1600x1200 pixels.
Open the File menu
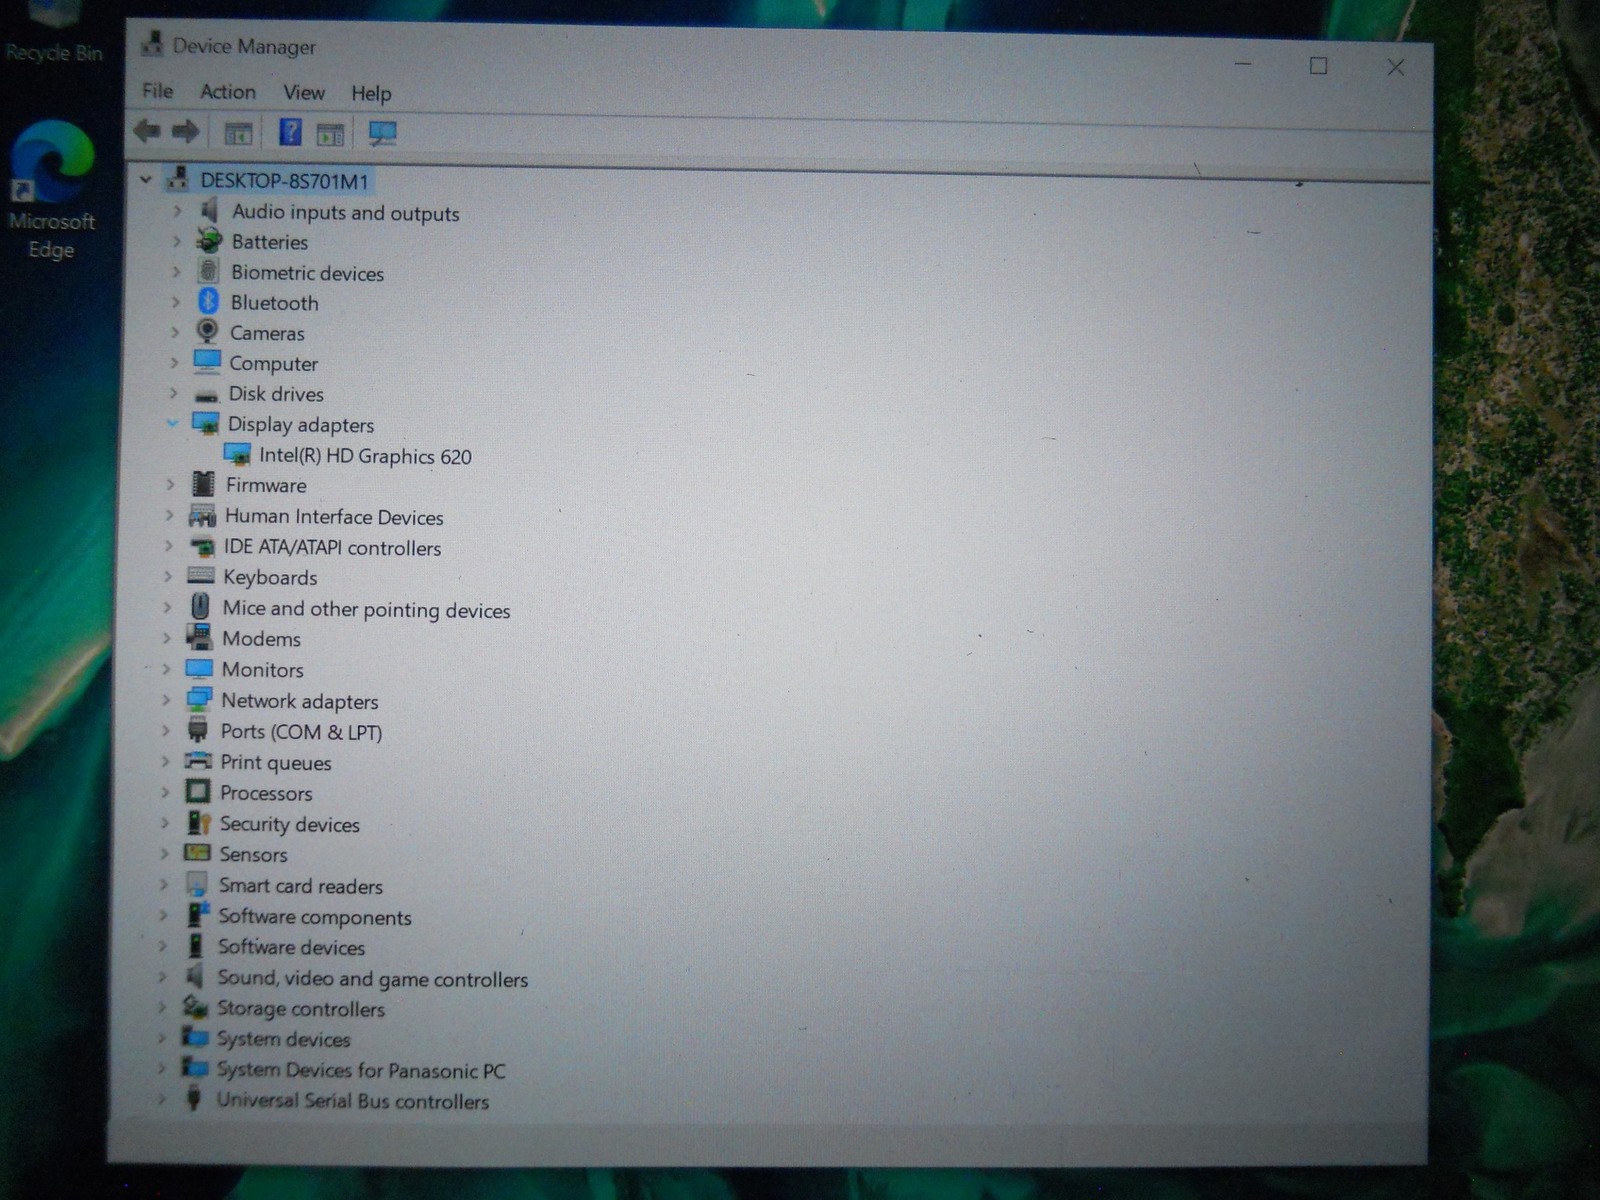[x=158, y=91]
